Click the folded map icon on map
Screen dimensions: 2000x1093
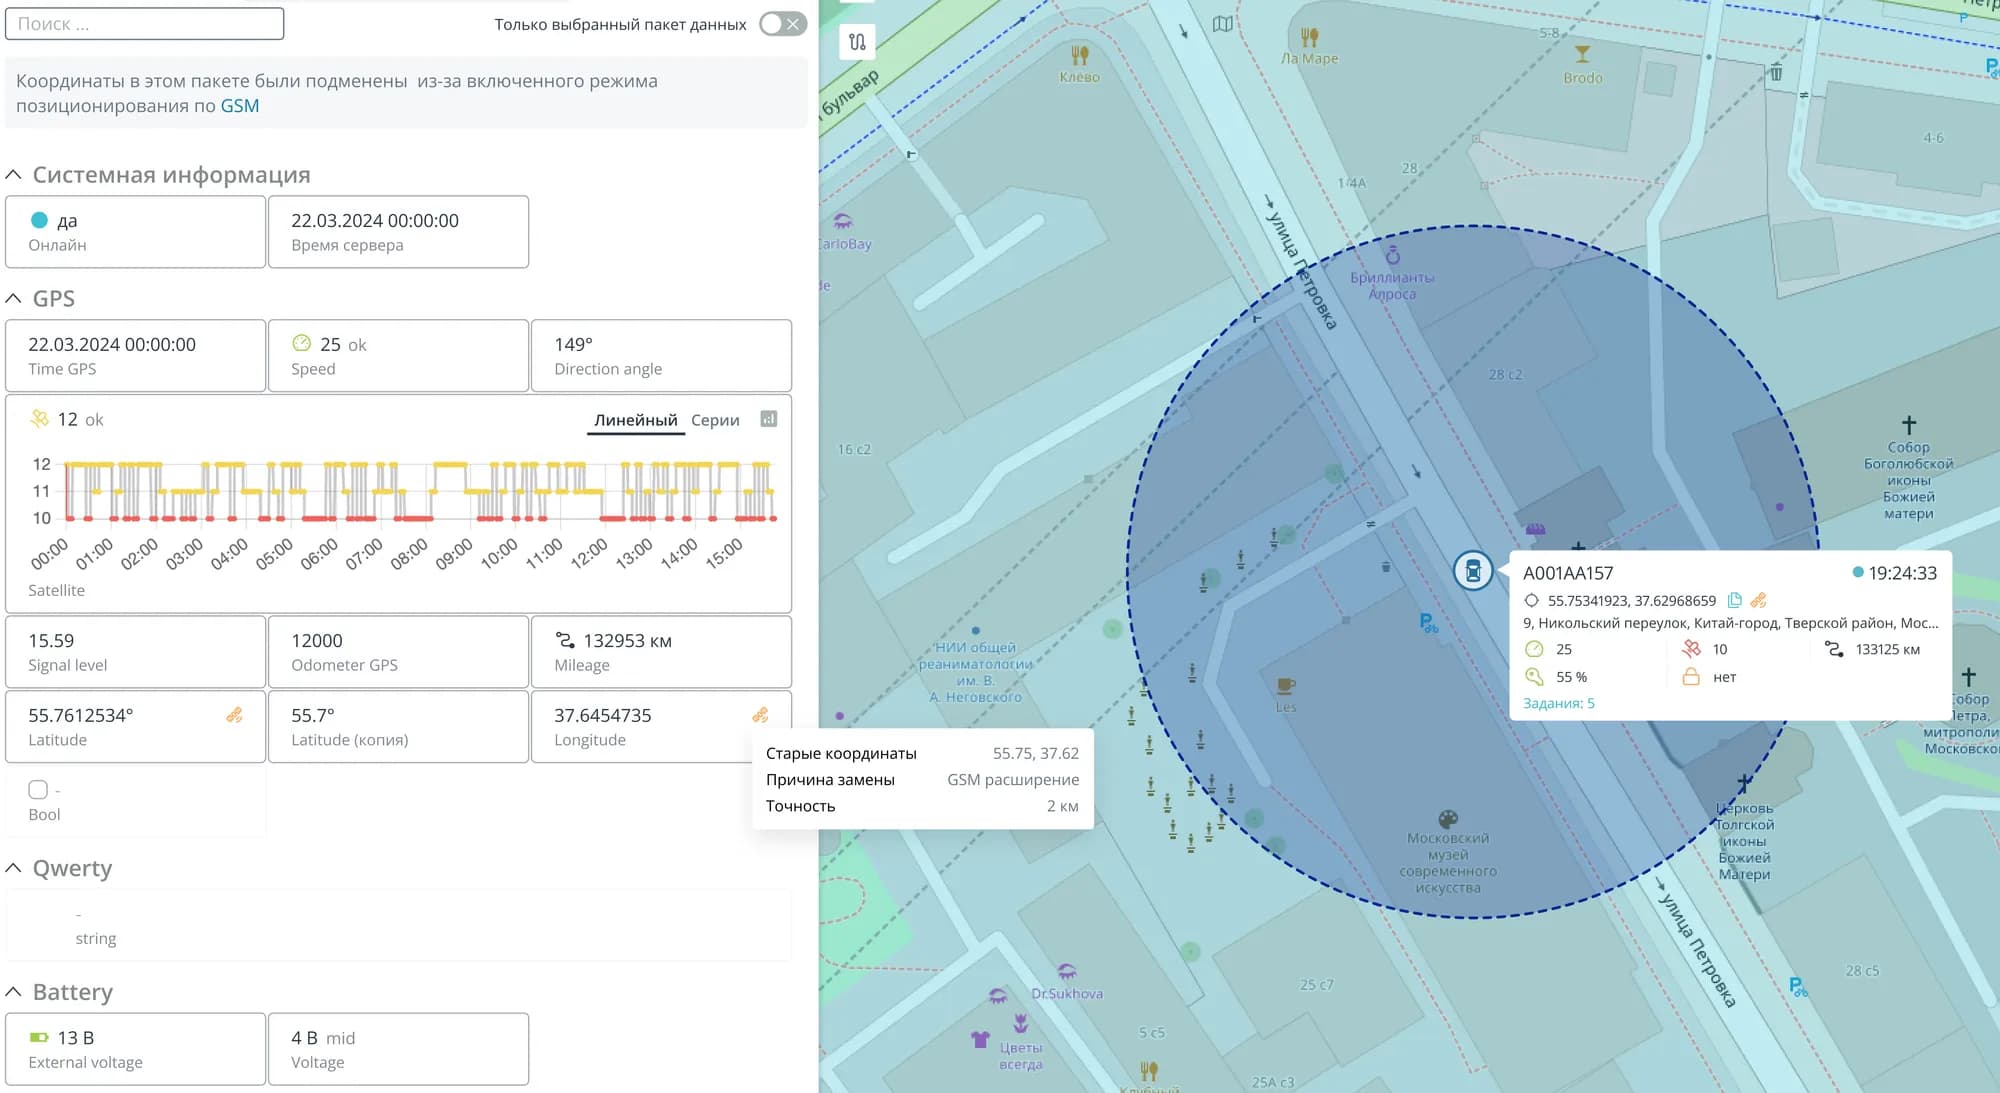point(1222,24)
